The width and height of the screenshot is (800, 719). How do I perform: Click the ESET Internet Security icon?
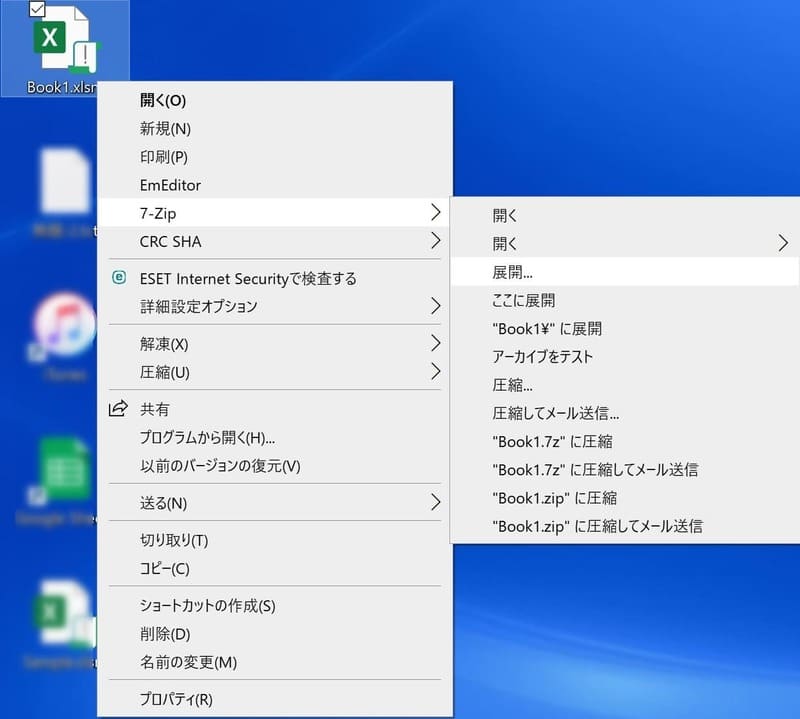[x=119, y=278]
